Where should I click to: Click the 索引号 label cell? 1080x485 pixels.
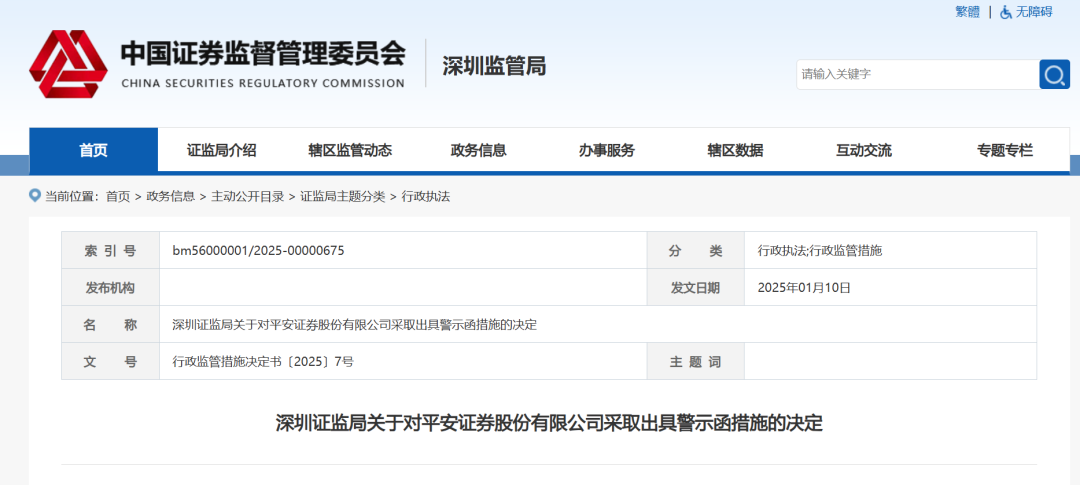(110, 251)
